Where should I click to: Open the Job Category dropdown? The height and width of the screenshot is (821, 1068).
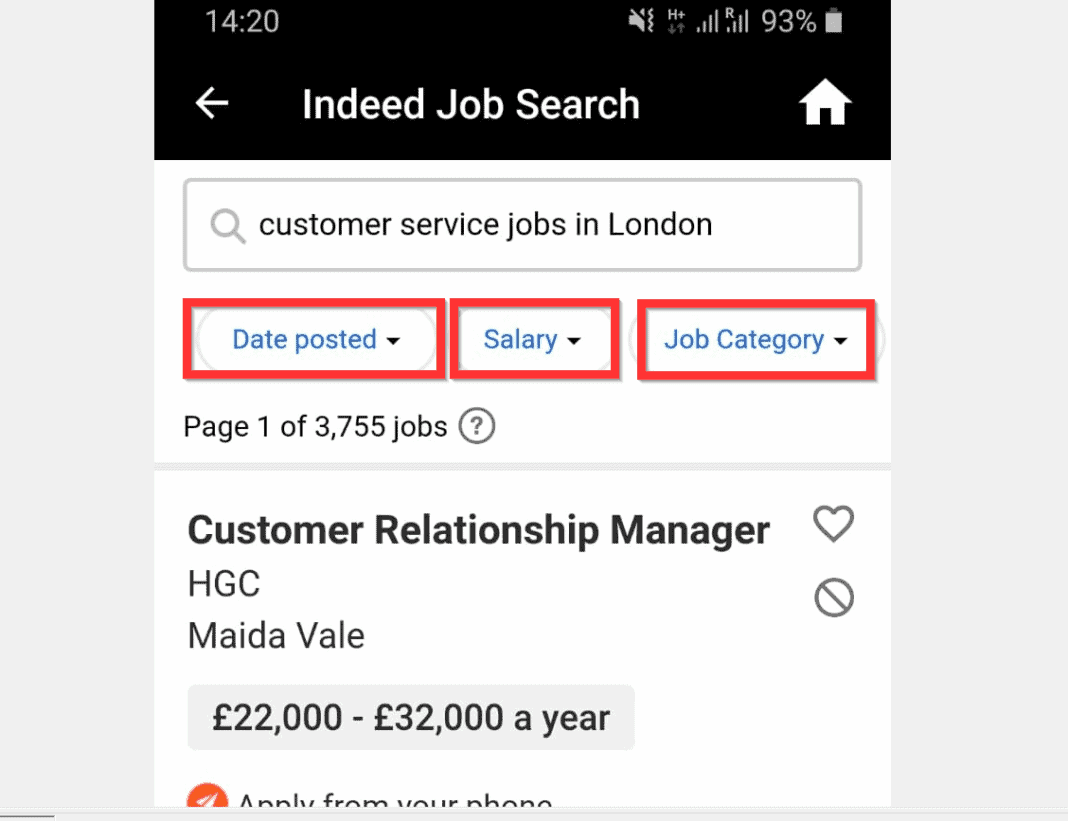pos(755,339)
